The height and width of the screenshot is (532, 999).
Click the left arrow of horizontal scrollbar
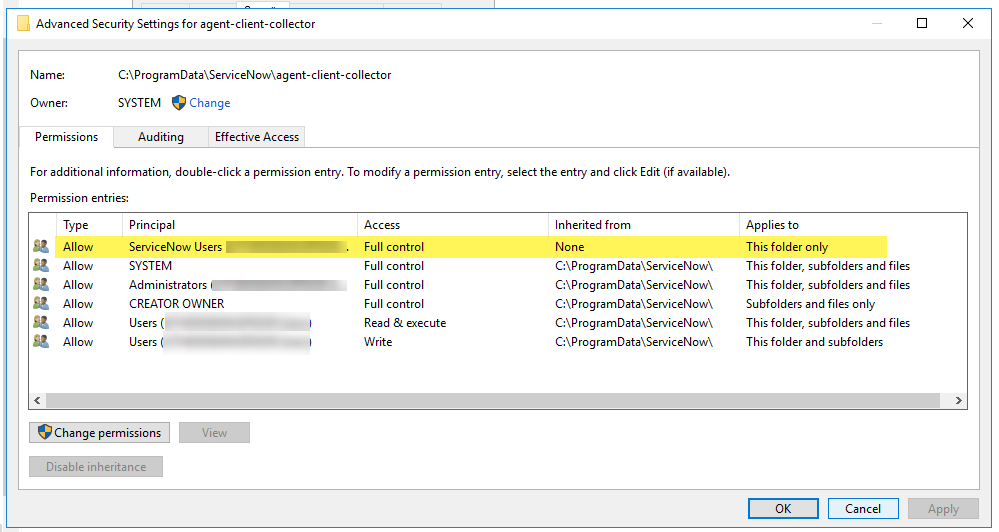(37, 400)
